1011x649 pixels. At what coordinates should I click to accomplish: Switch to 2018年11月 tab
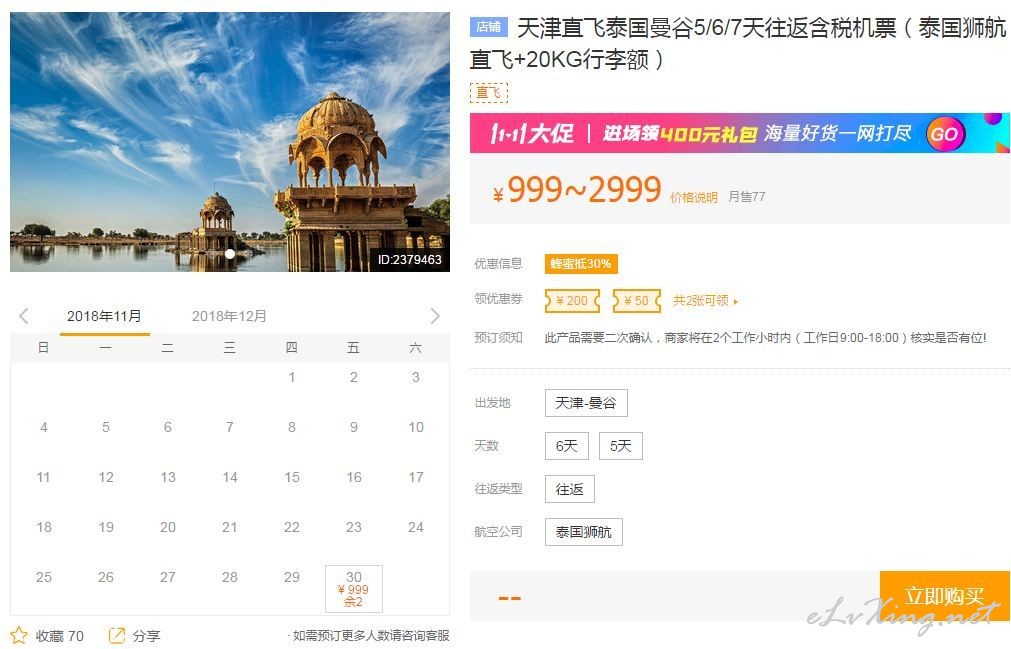104,316
